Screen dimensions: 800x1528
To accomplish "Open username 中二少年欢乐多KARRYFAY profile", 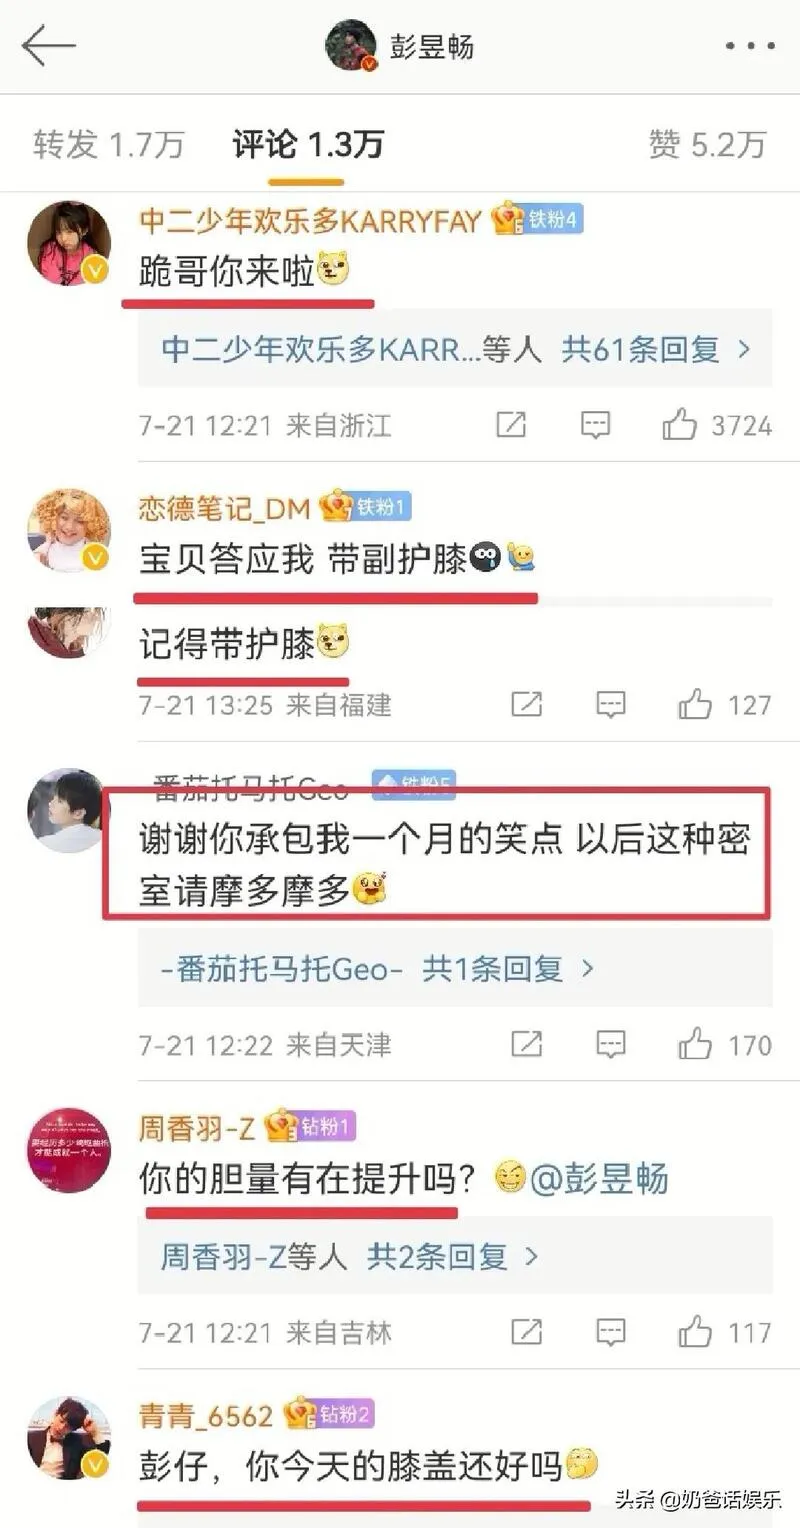I will coord(310,220).
